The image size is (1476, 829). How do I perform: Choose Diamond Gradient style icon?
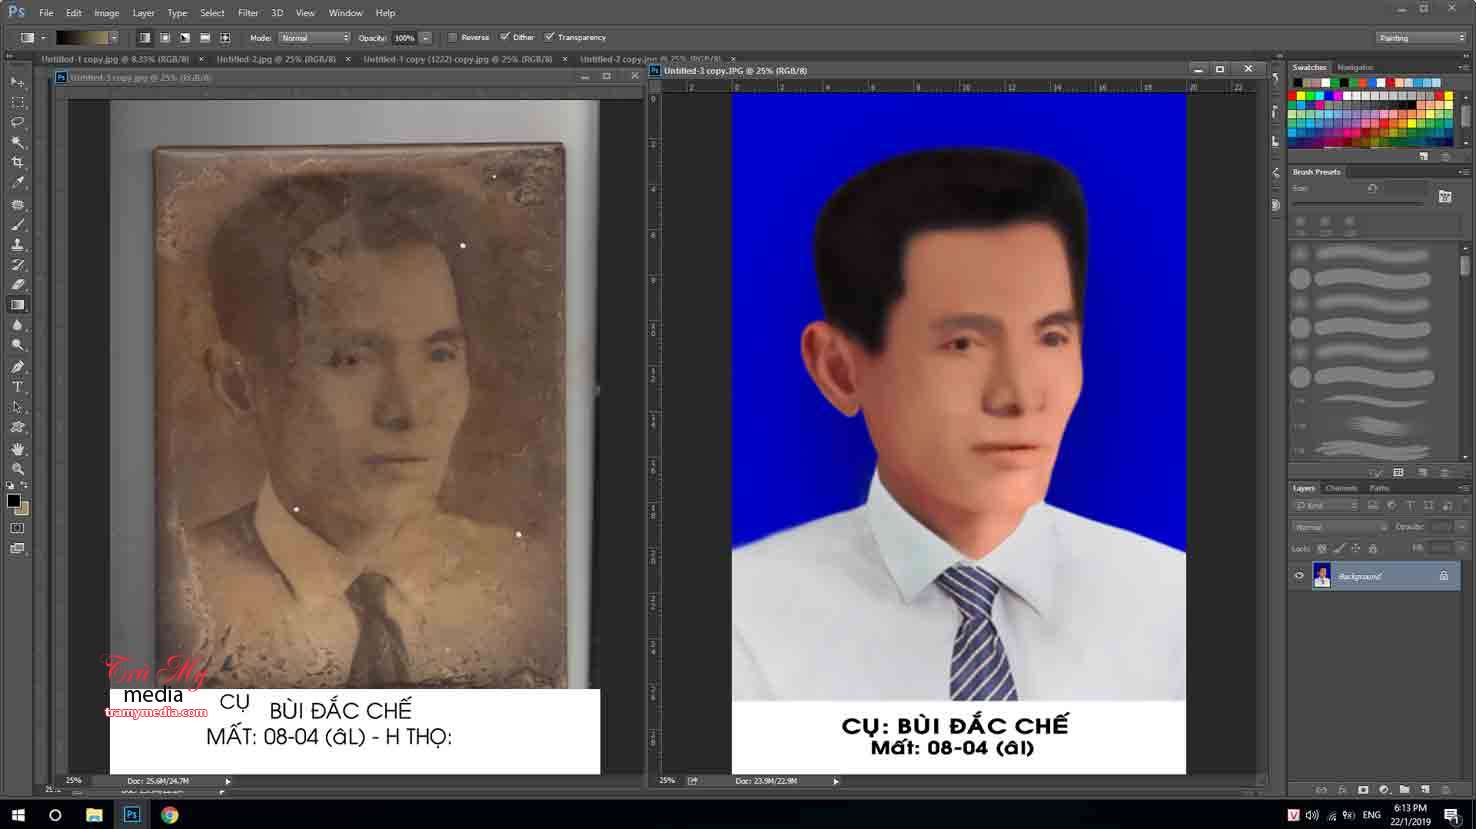pos(225,38)
